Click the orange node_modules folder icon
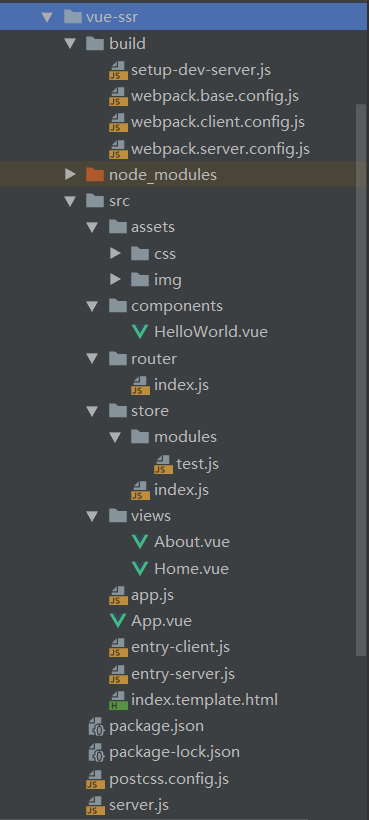Viewport: 369px width, 820px height. coord(95,174)
